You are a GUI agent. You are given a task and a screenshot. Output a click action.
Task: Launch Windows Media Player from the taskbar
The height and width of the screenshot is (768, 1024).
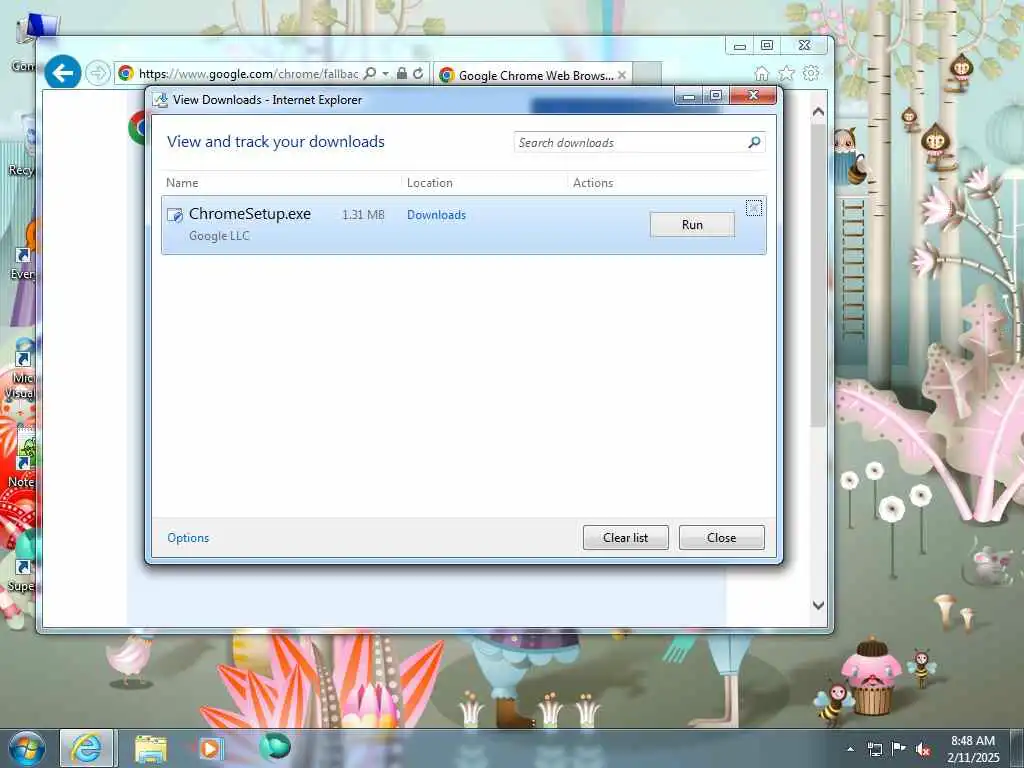pos(210,748)
